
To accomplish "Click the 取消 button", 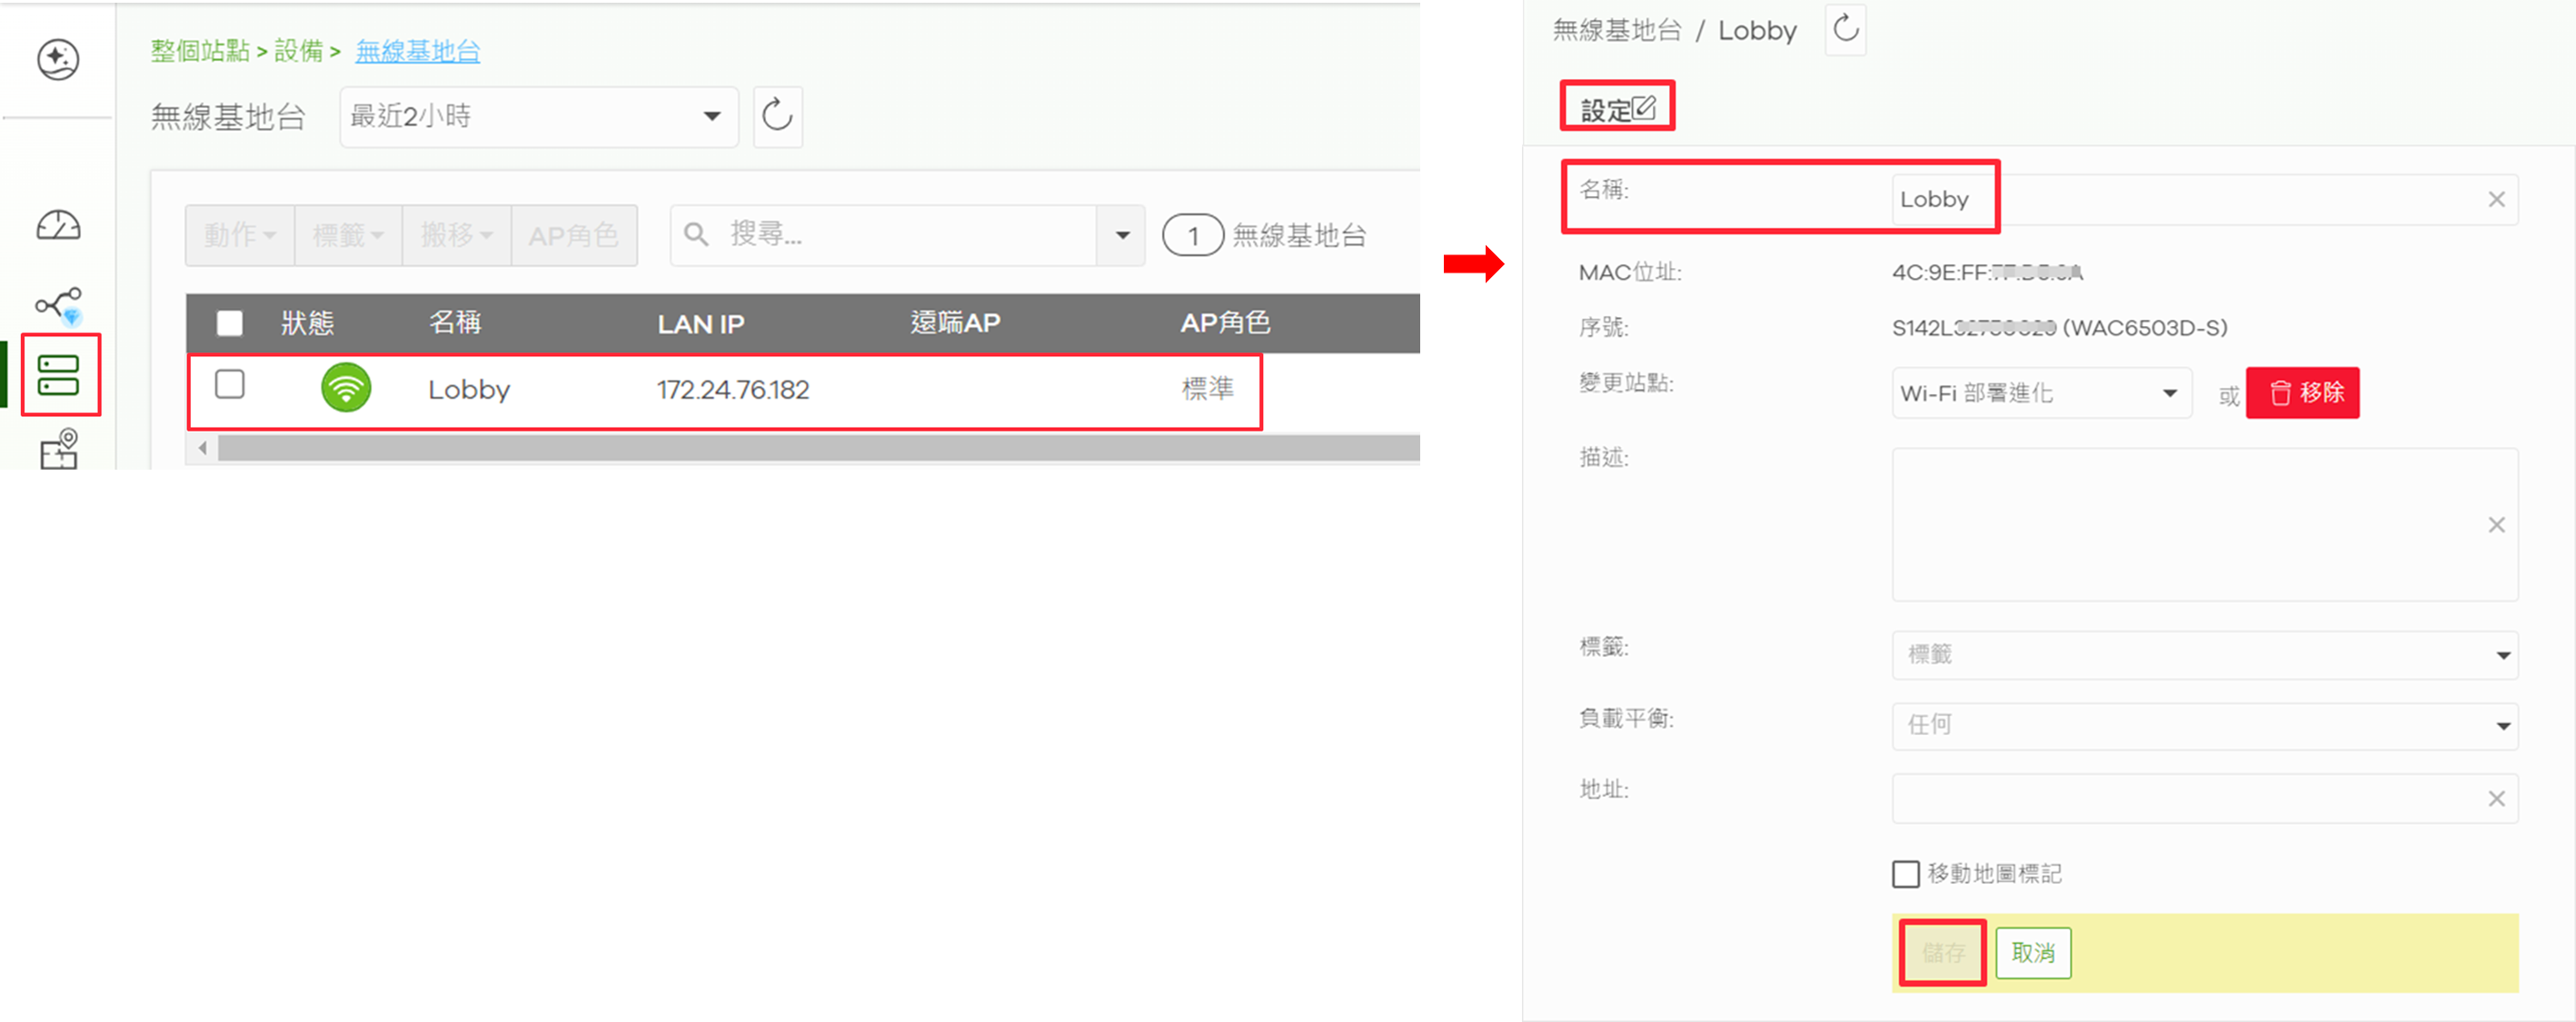I will pyautogui.click(x=2033, y=952).
